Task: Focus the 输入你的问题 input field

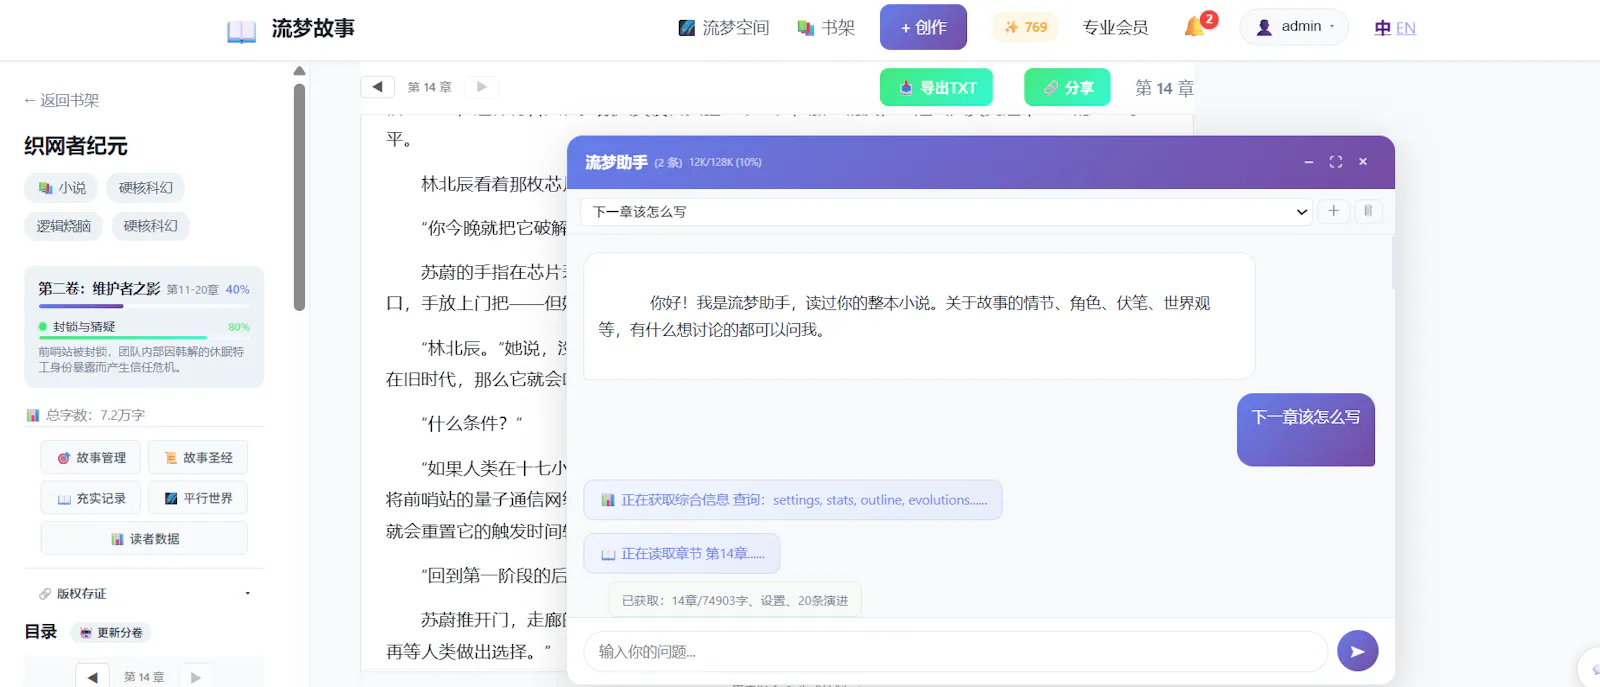Action: pos(956,652)
